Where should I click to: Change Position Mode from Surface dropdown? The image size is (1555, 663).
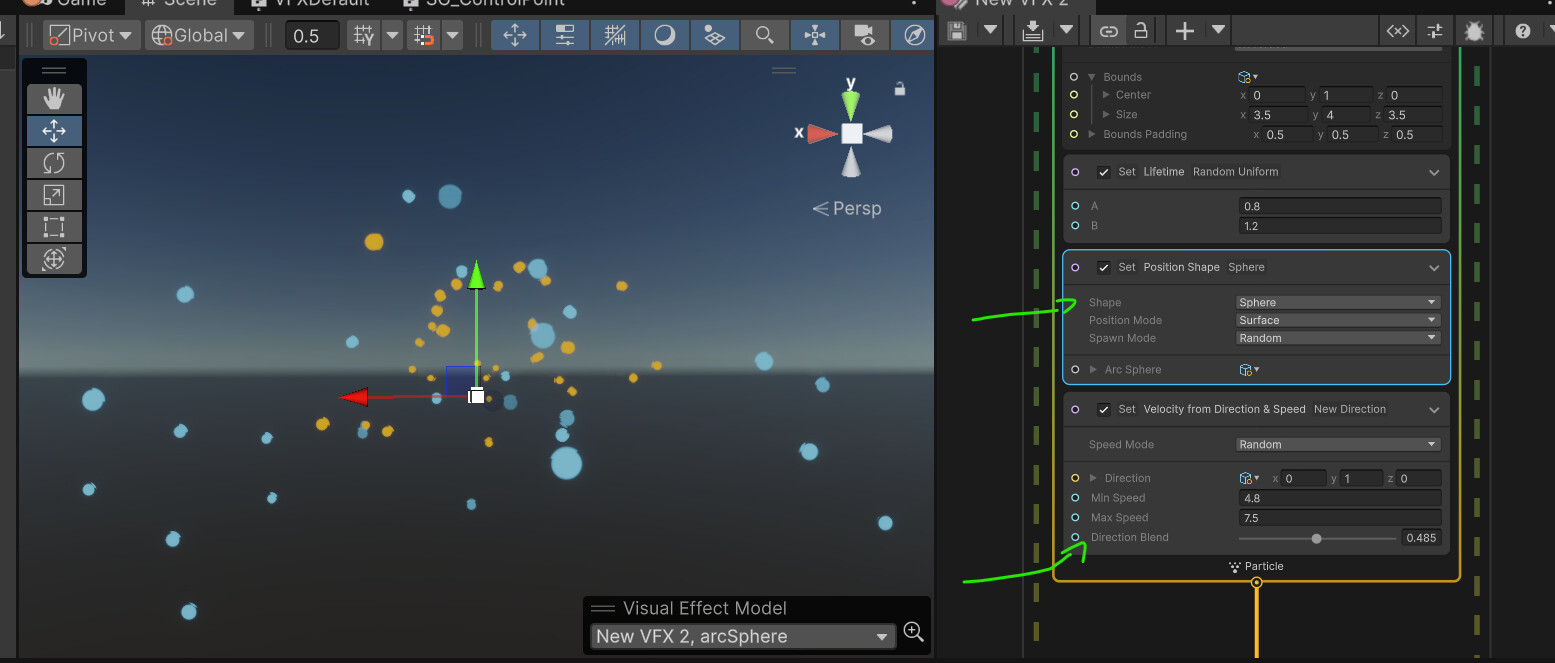pos(1337,320)
